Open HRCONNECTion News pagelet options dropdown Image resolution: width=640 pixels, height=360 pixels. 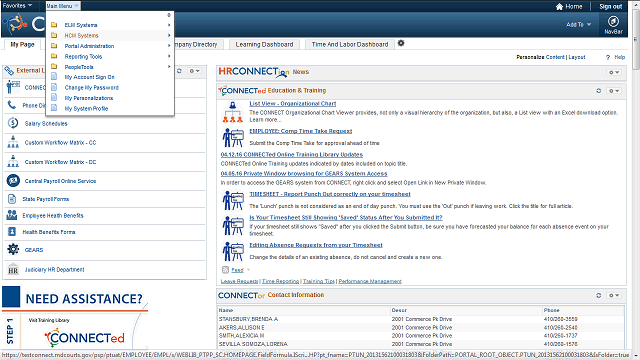[614, 72]
